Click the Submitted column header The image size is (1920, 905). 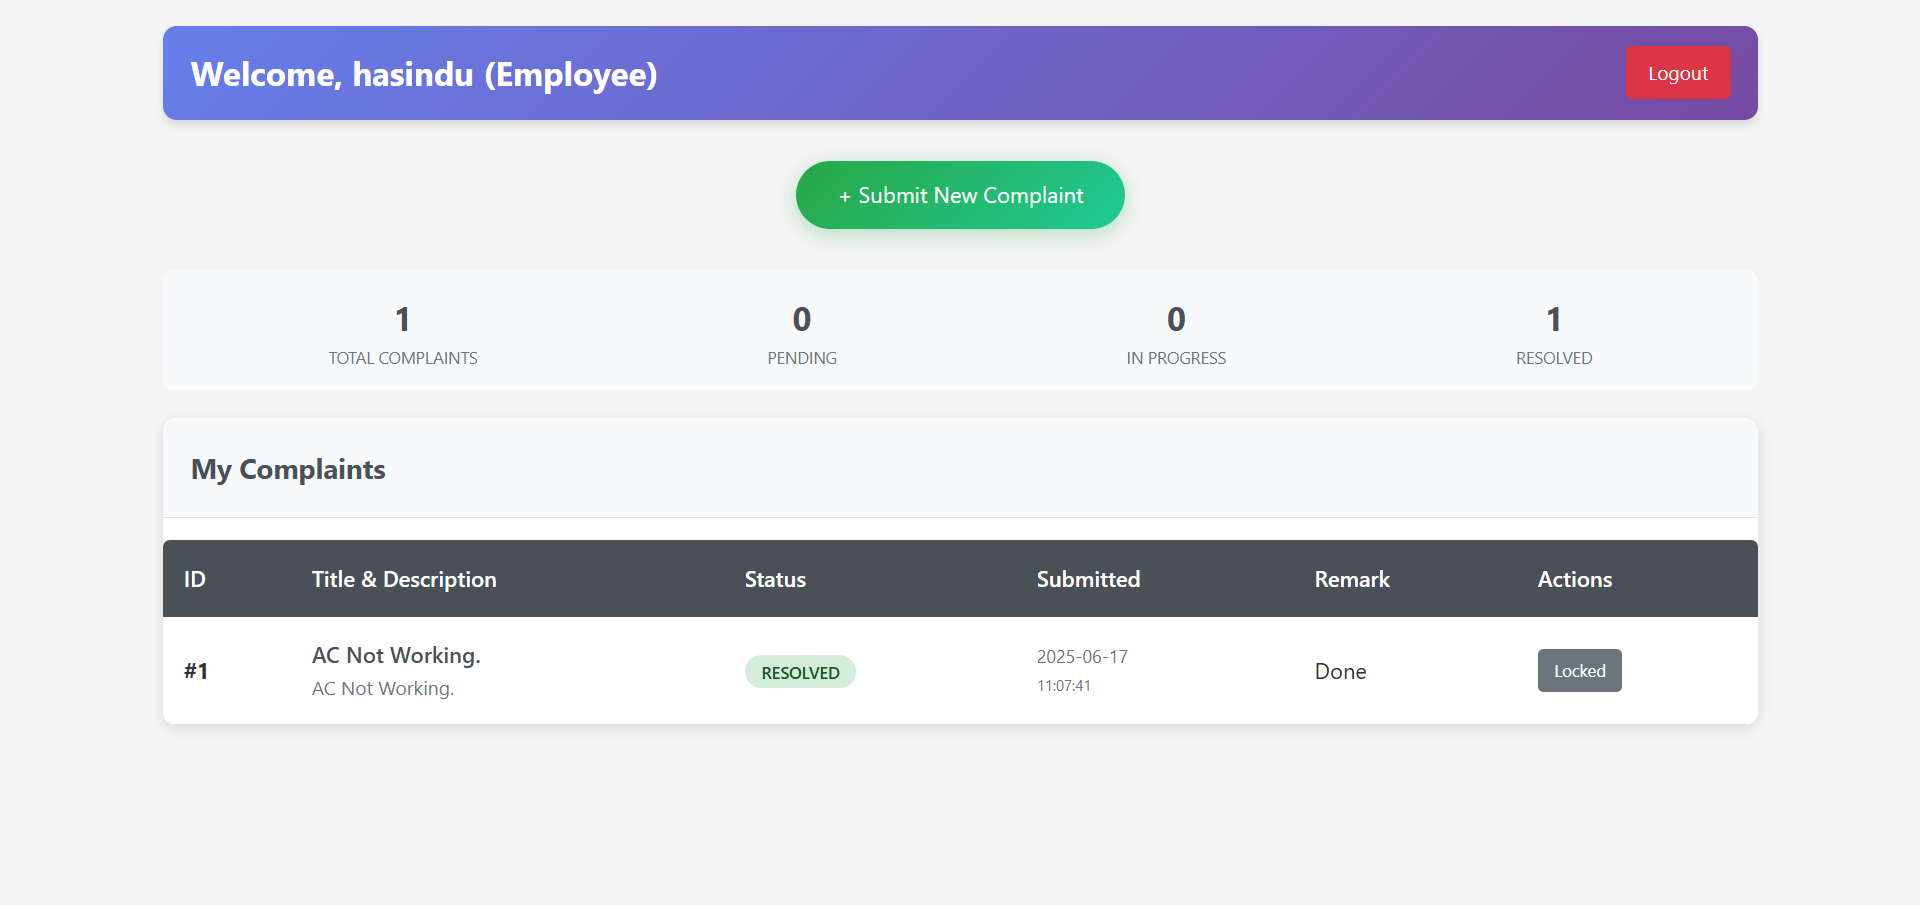pos(1088,580)
